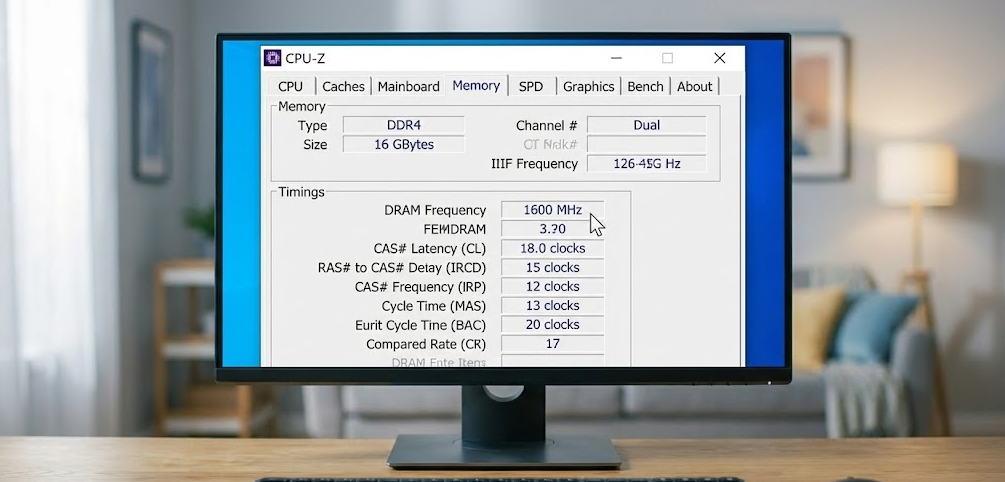Viewport: 1005px width, 482px height.
Task: Click the CPU-Z app icon in title bar
Action: coord(272,58)
